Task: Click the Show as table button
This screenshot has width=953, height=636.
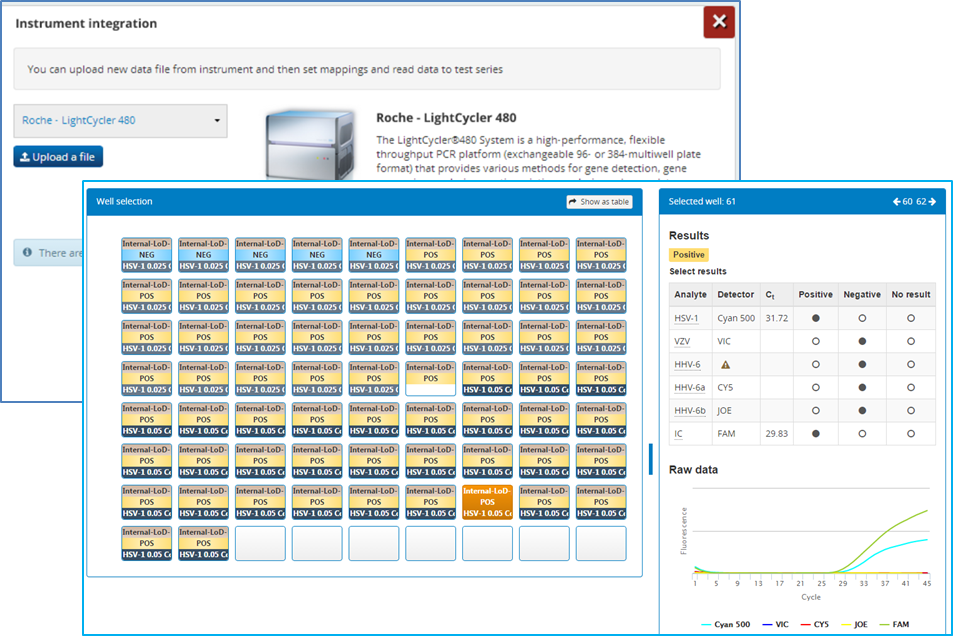Action: pyautogui.click(x=599, y=202)
